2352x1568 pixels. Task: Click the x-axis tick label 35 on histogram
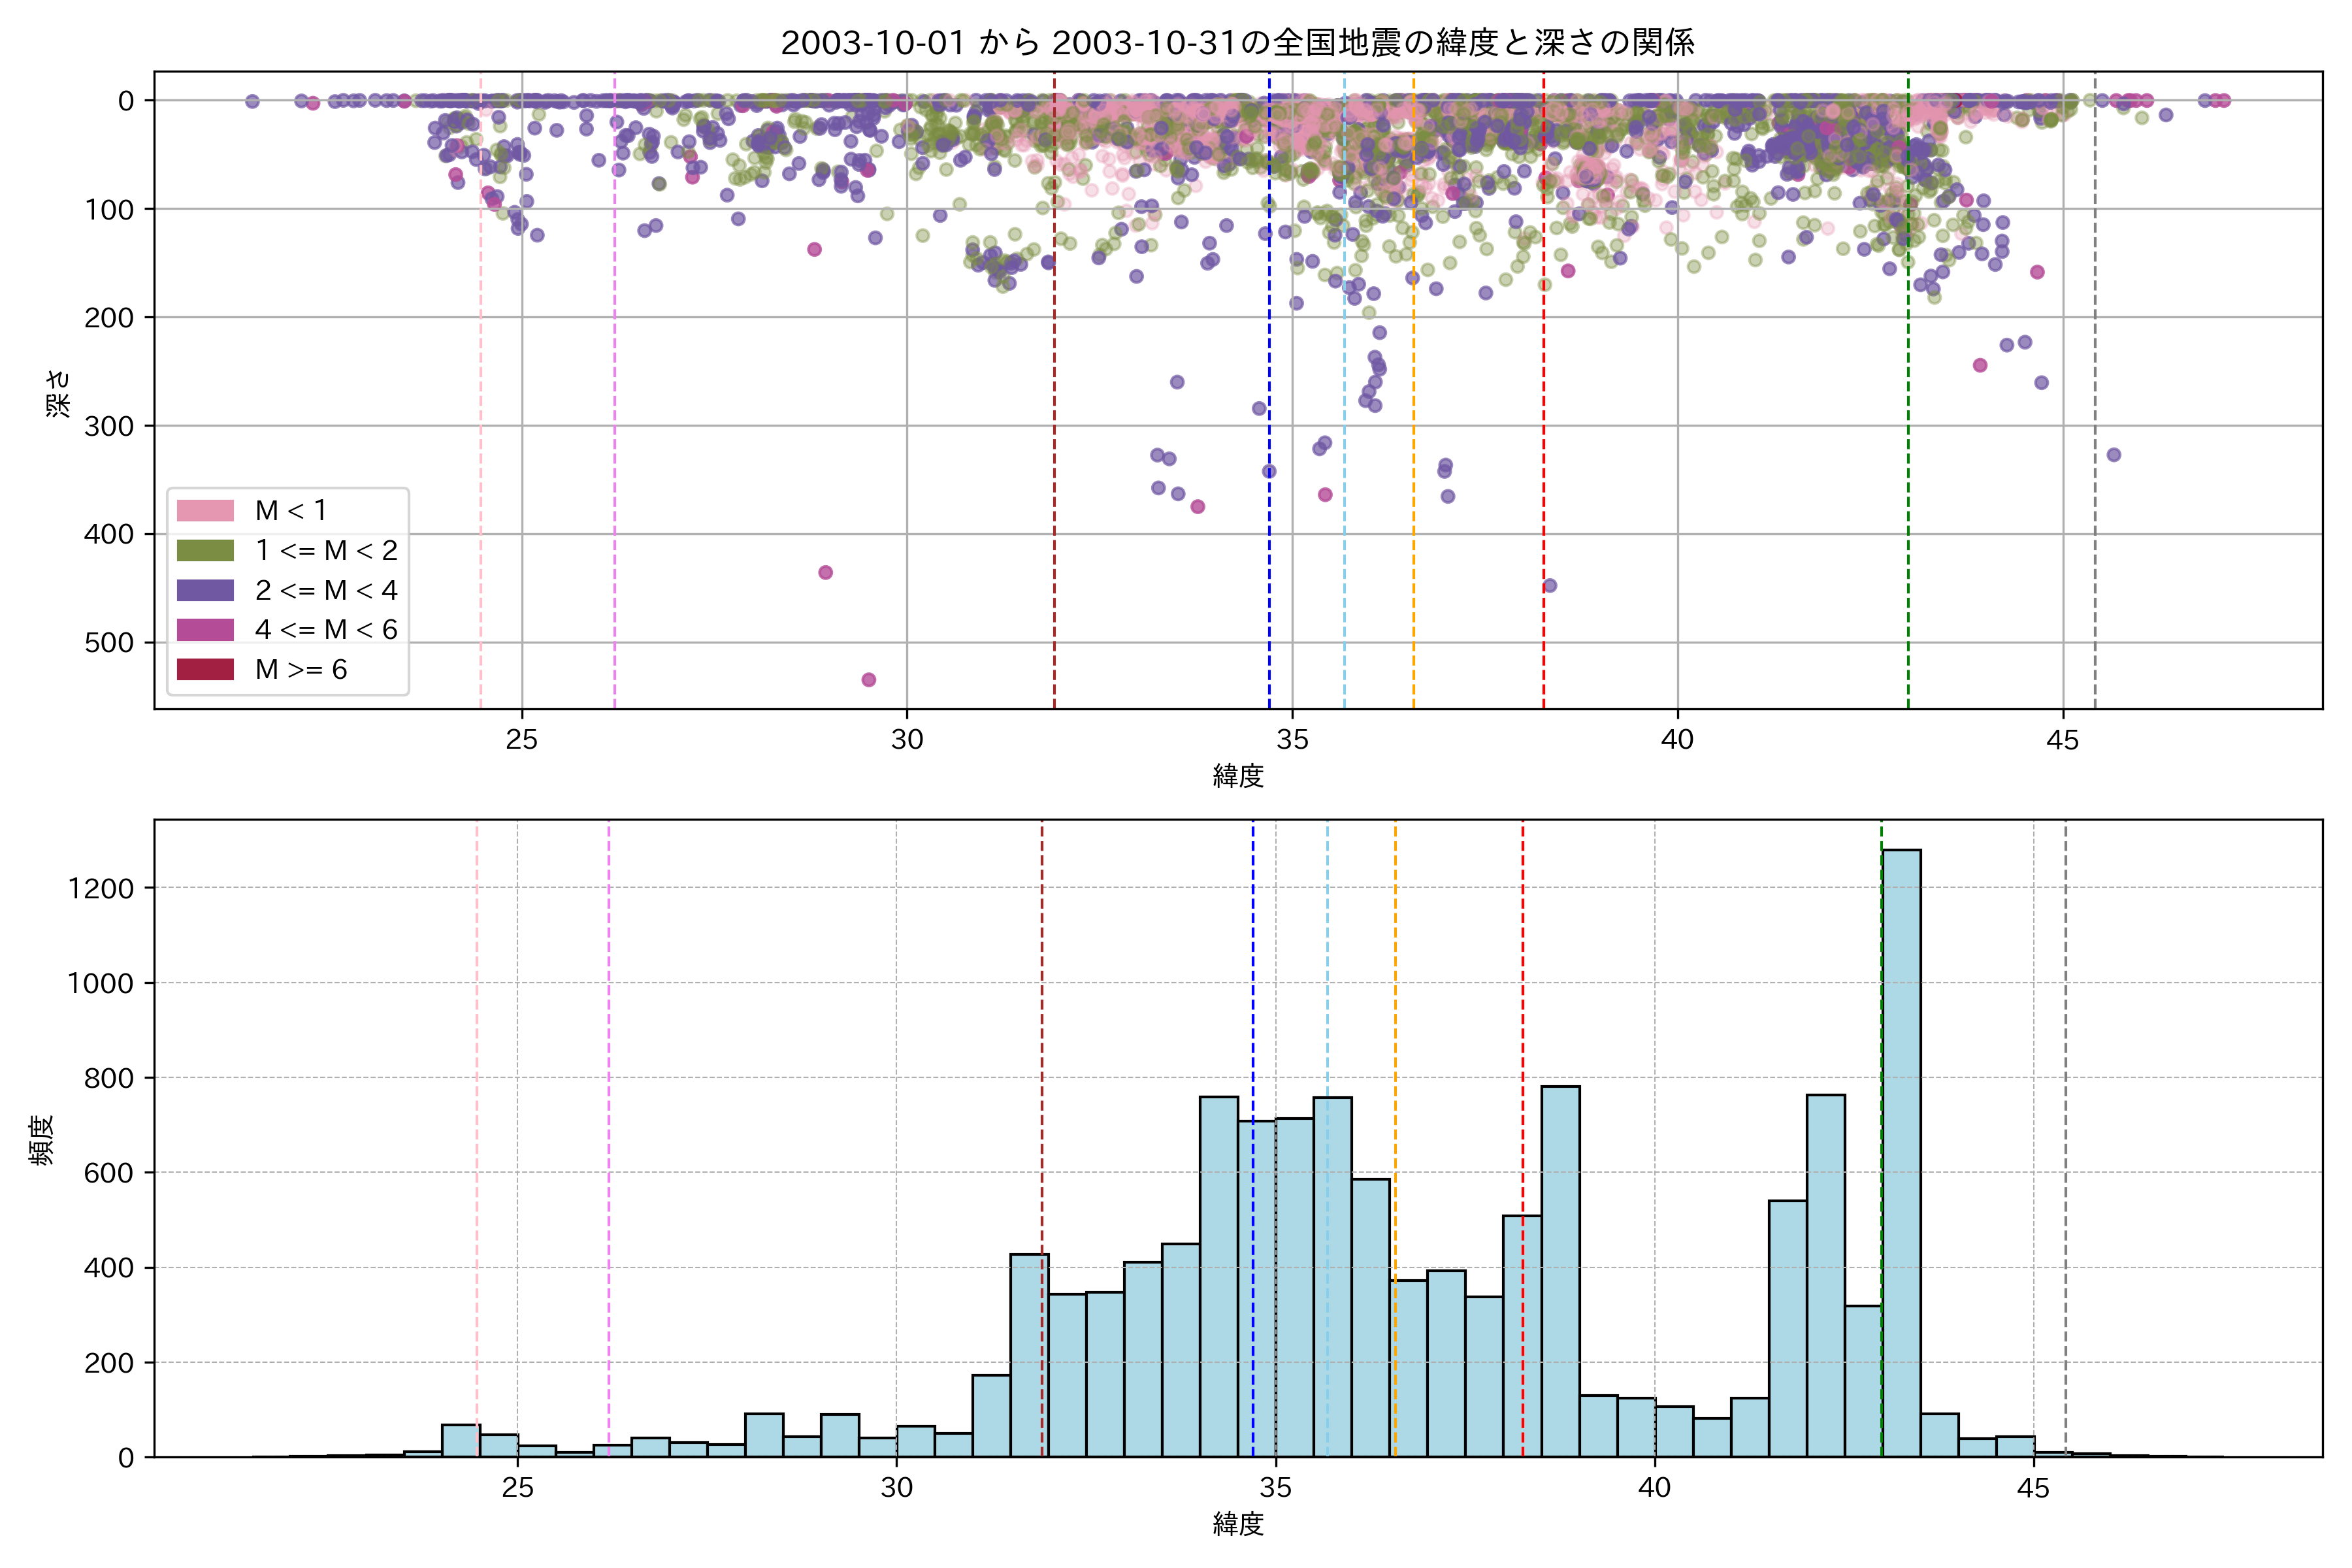(x=1275, y=1488)
